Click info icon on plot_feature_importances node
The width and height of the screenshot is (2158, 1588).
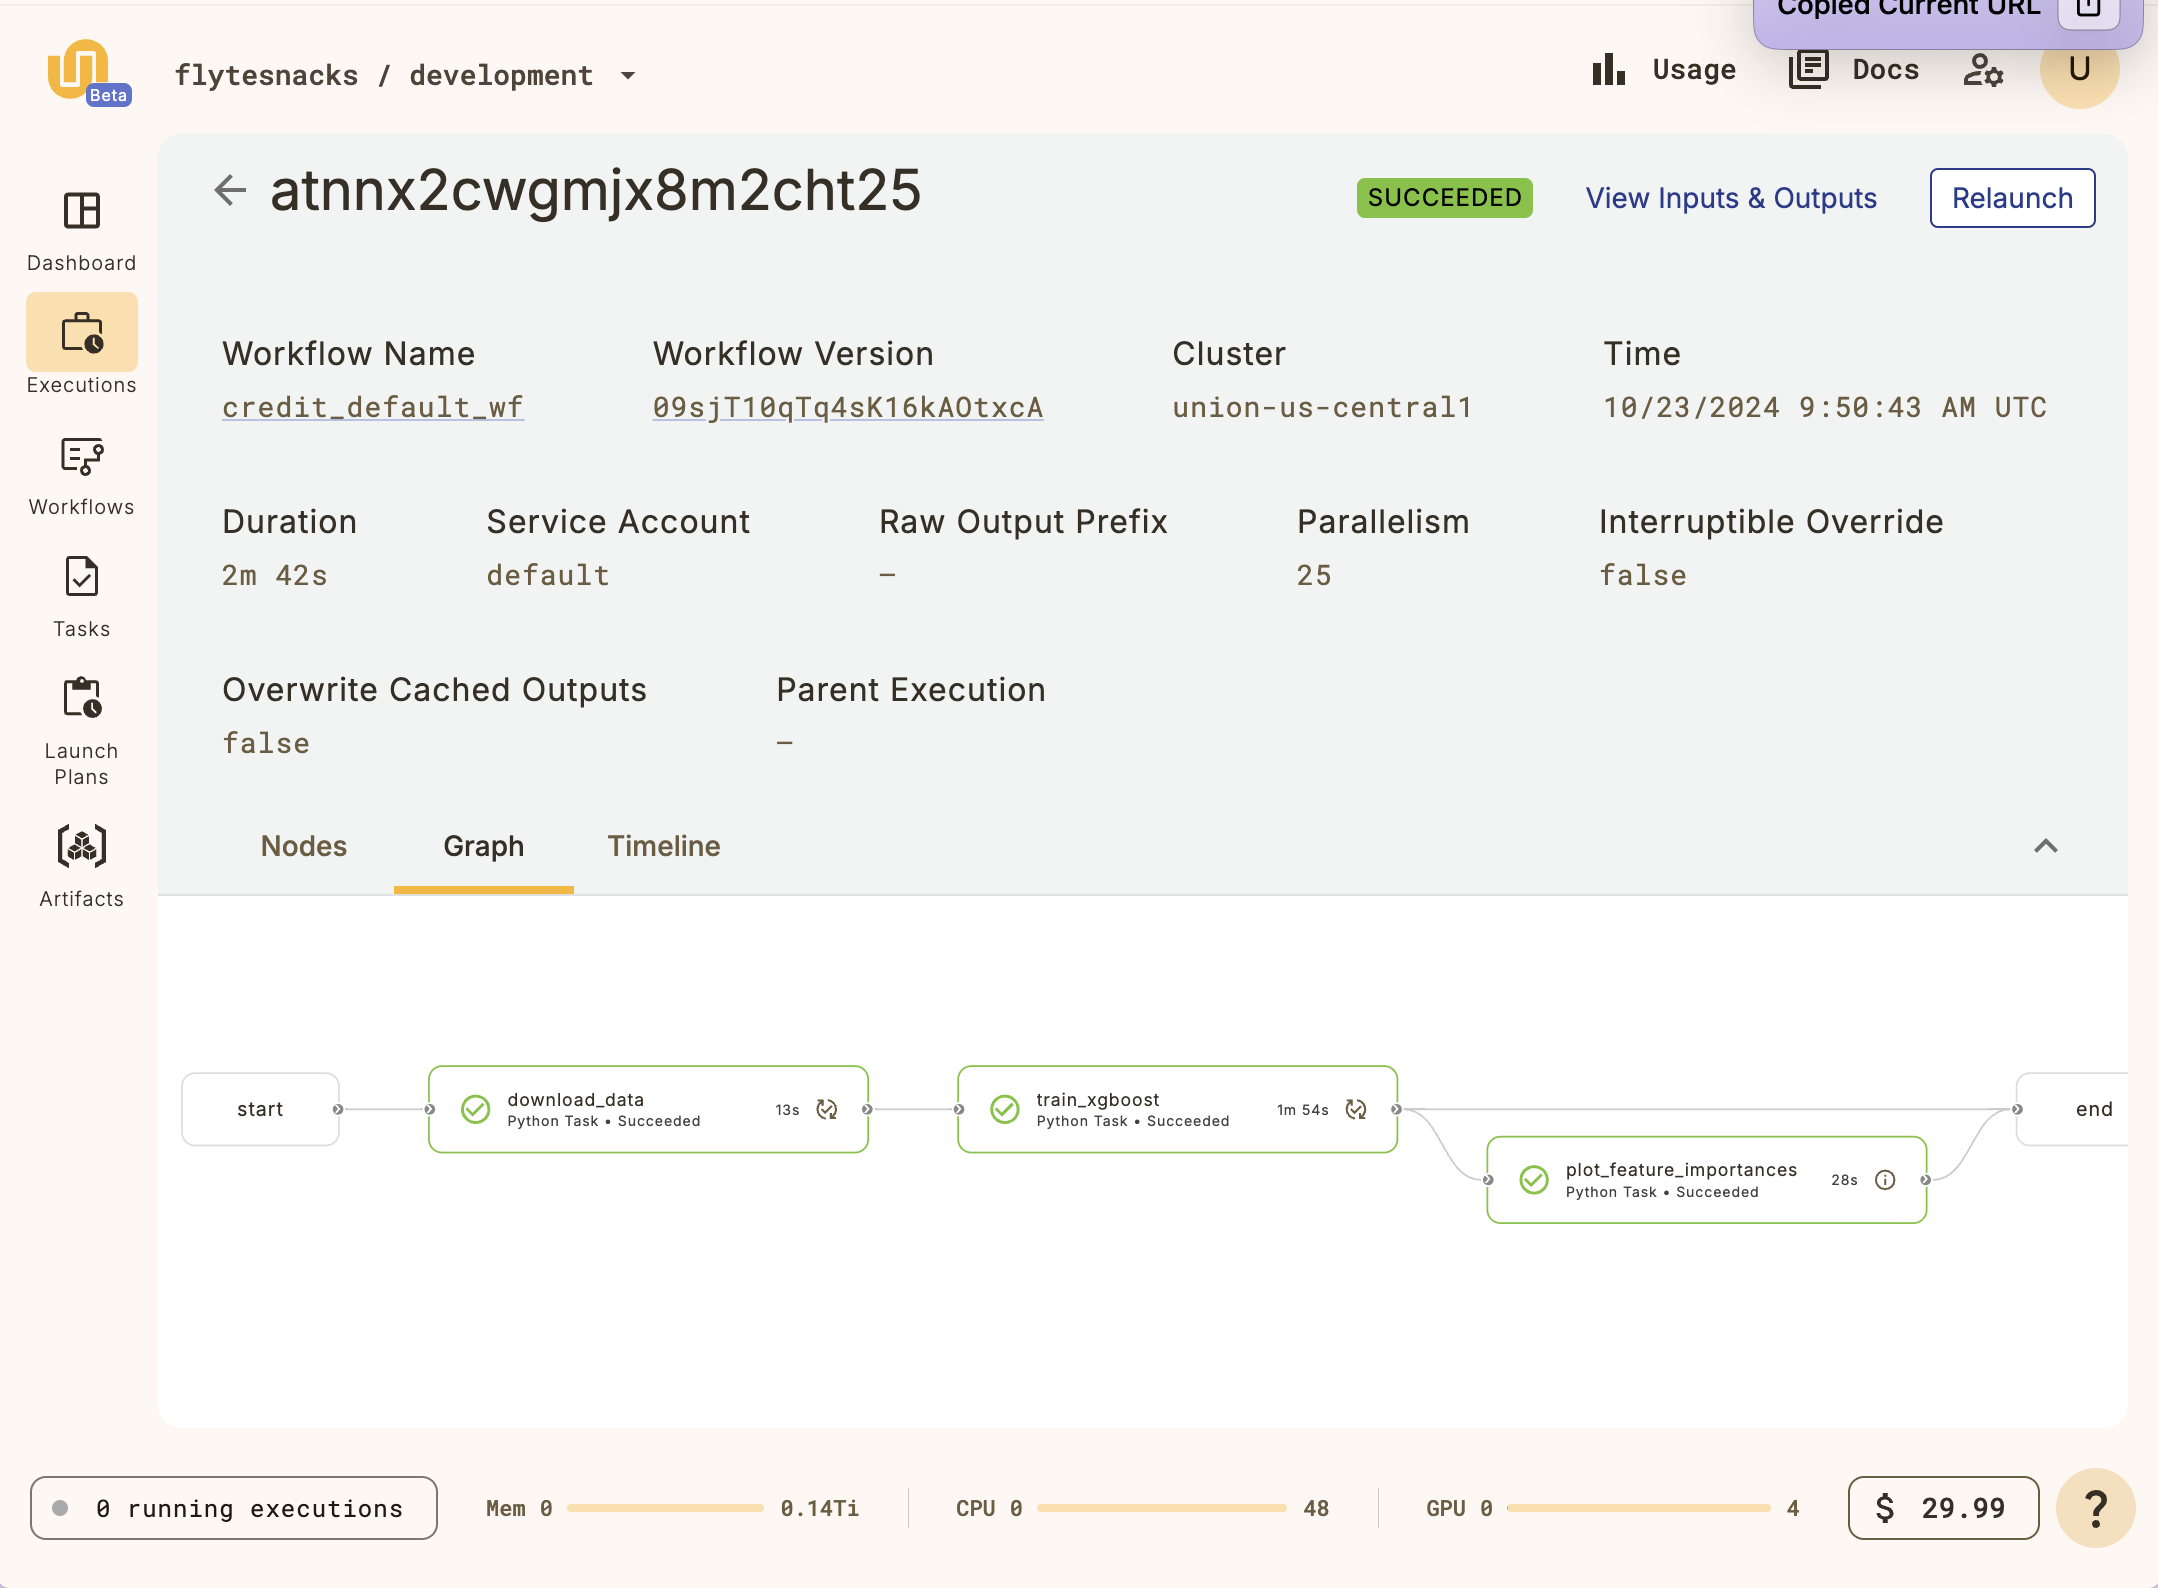coord(1885,1180)
